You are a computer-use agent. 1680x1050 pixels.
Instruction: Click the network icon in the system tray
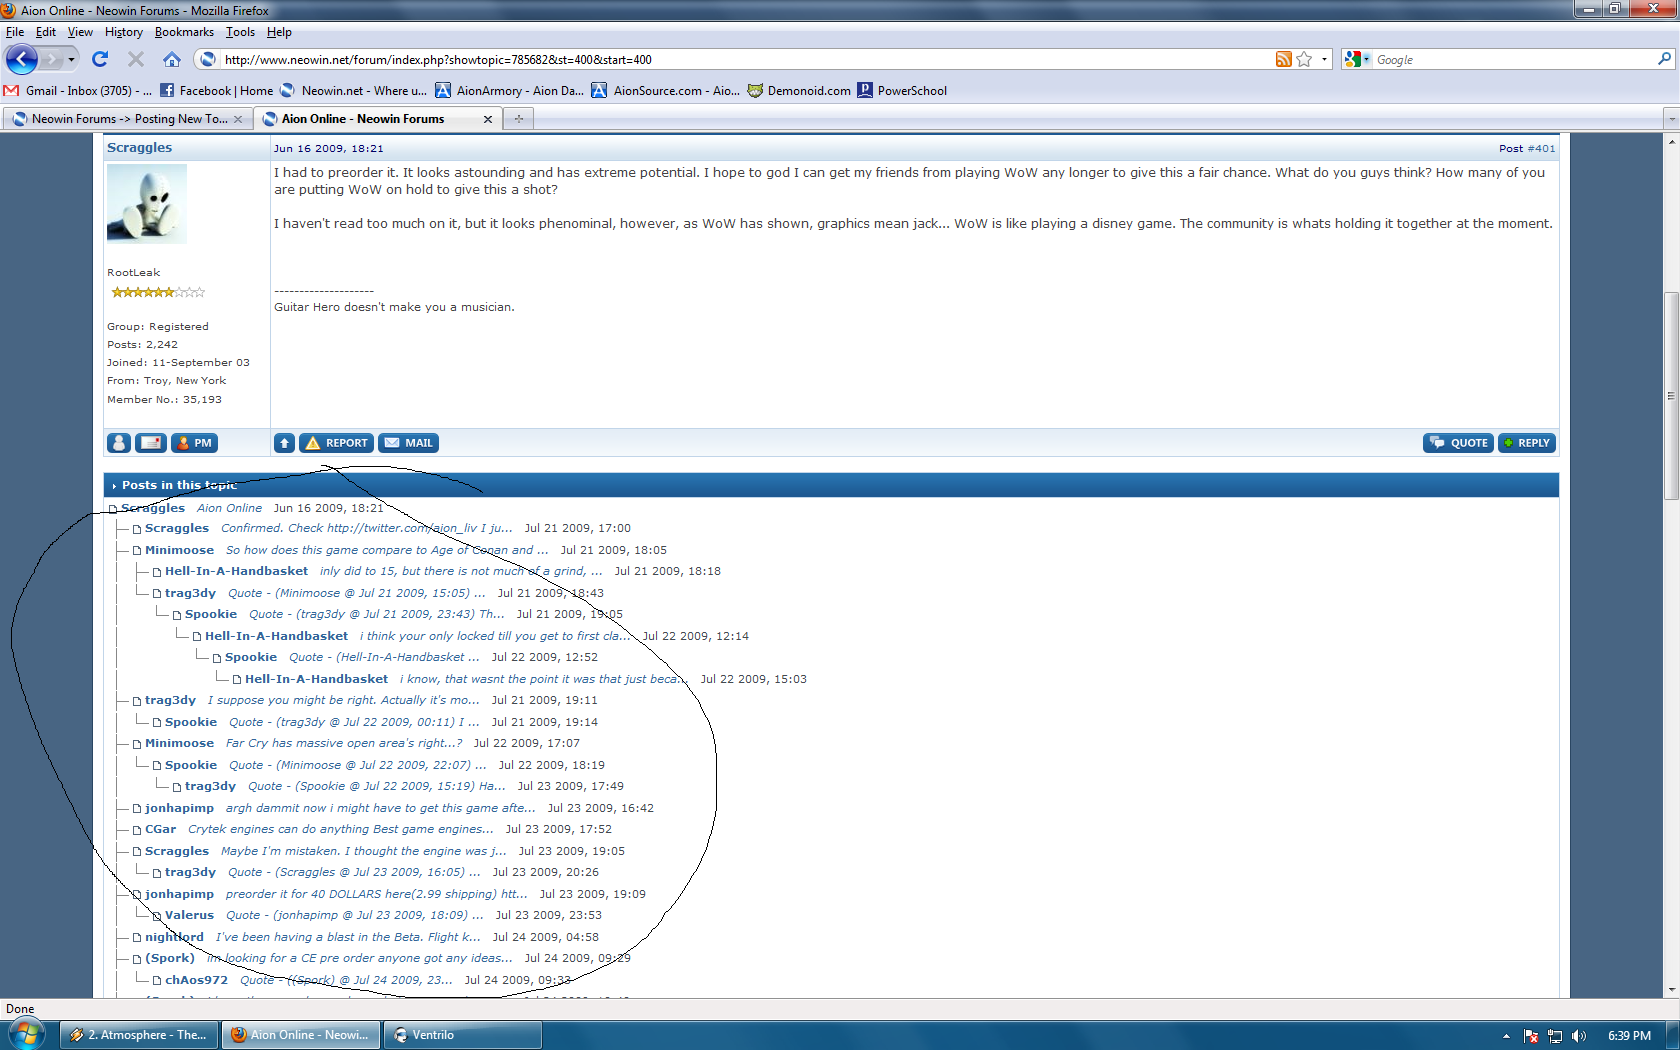1555,1036
